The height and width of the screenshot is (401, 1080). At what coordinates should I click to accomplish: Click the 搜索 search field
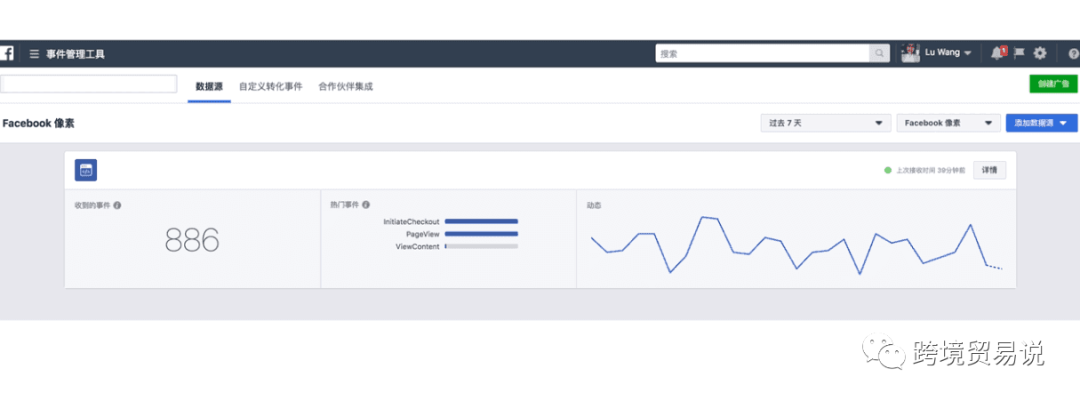[763, 53]
